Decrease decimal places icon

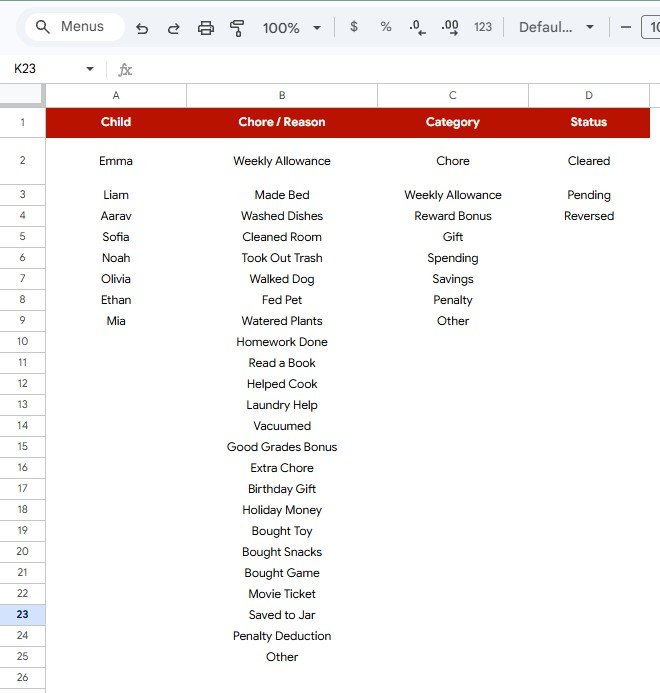417,27
